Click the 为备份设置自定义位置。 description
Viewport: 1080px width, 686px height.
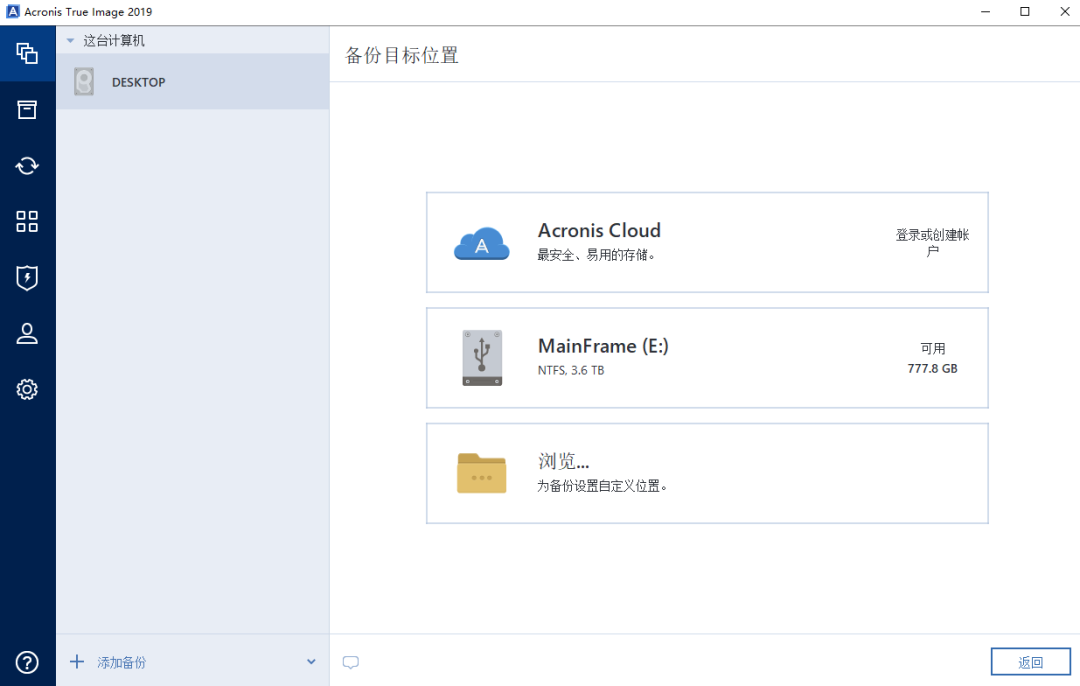603,486
